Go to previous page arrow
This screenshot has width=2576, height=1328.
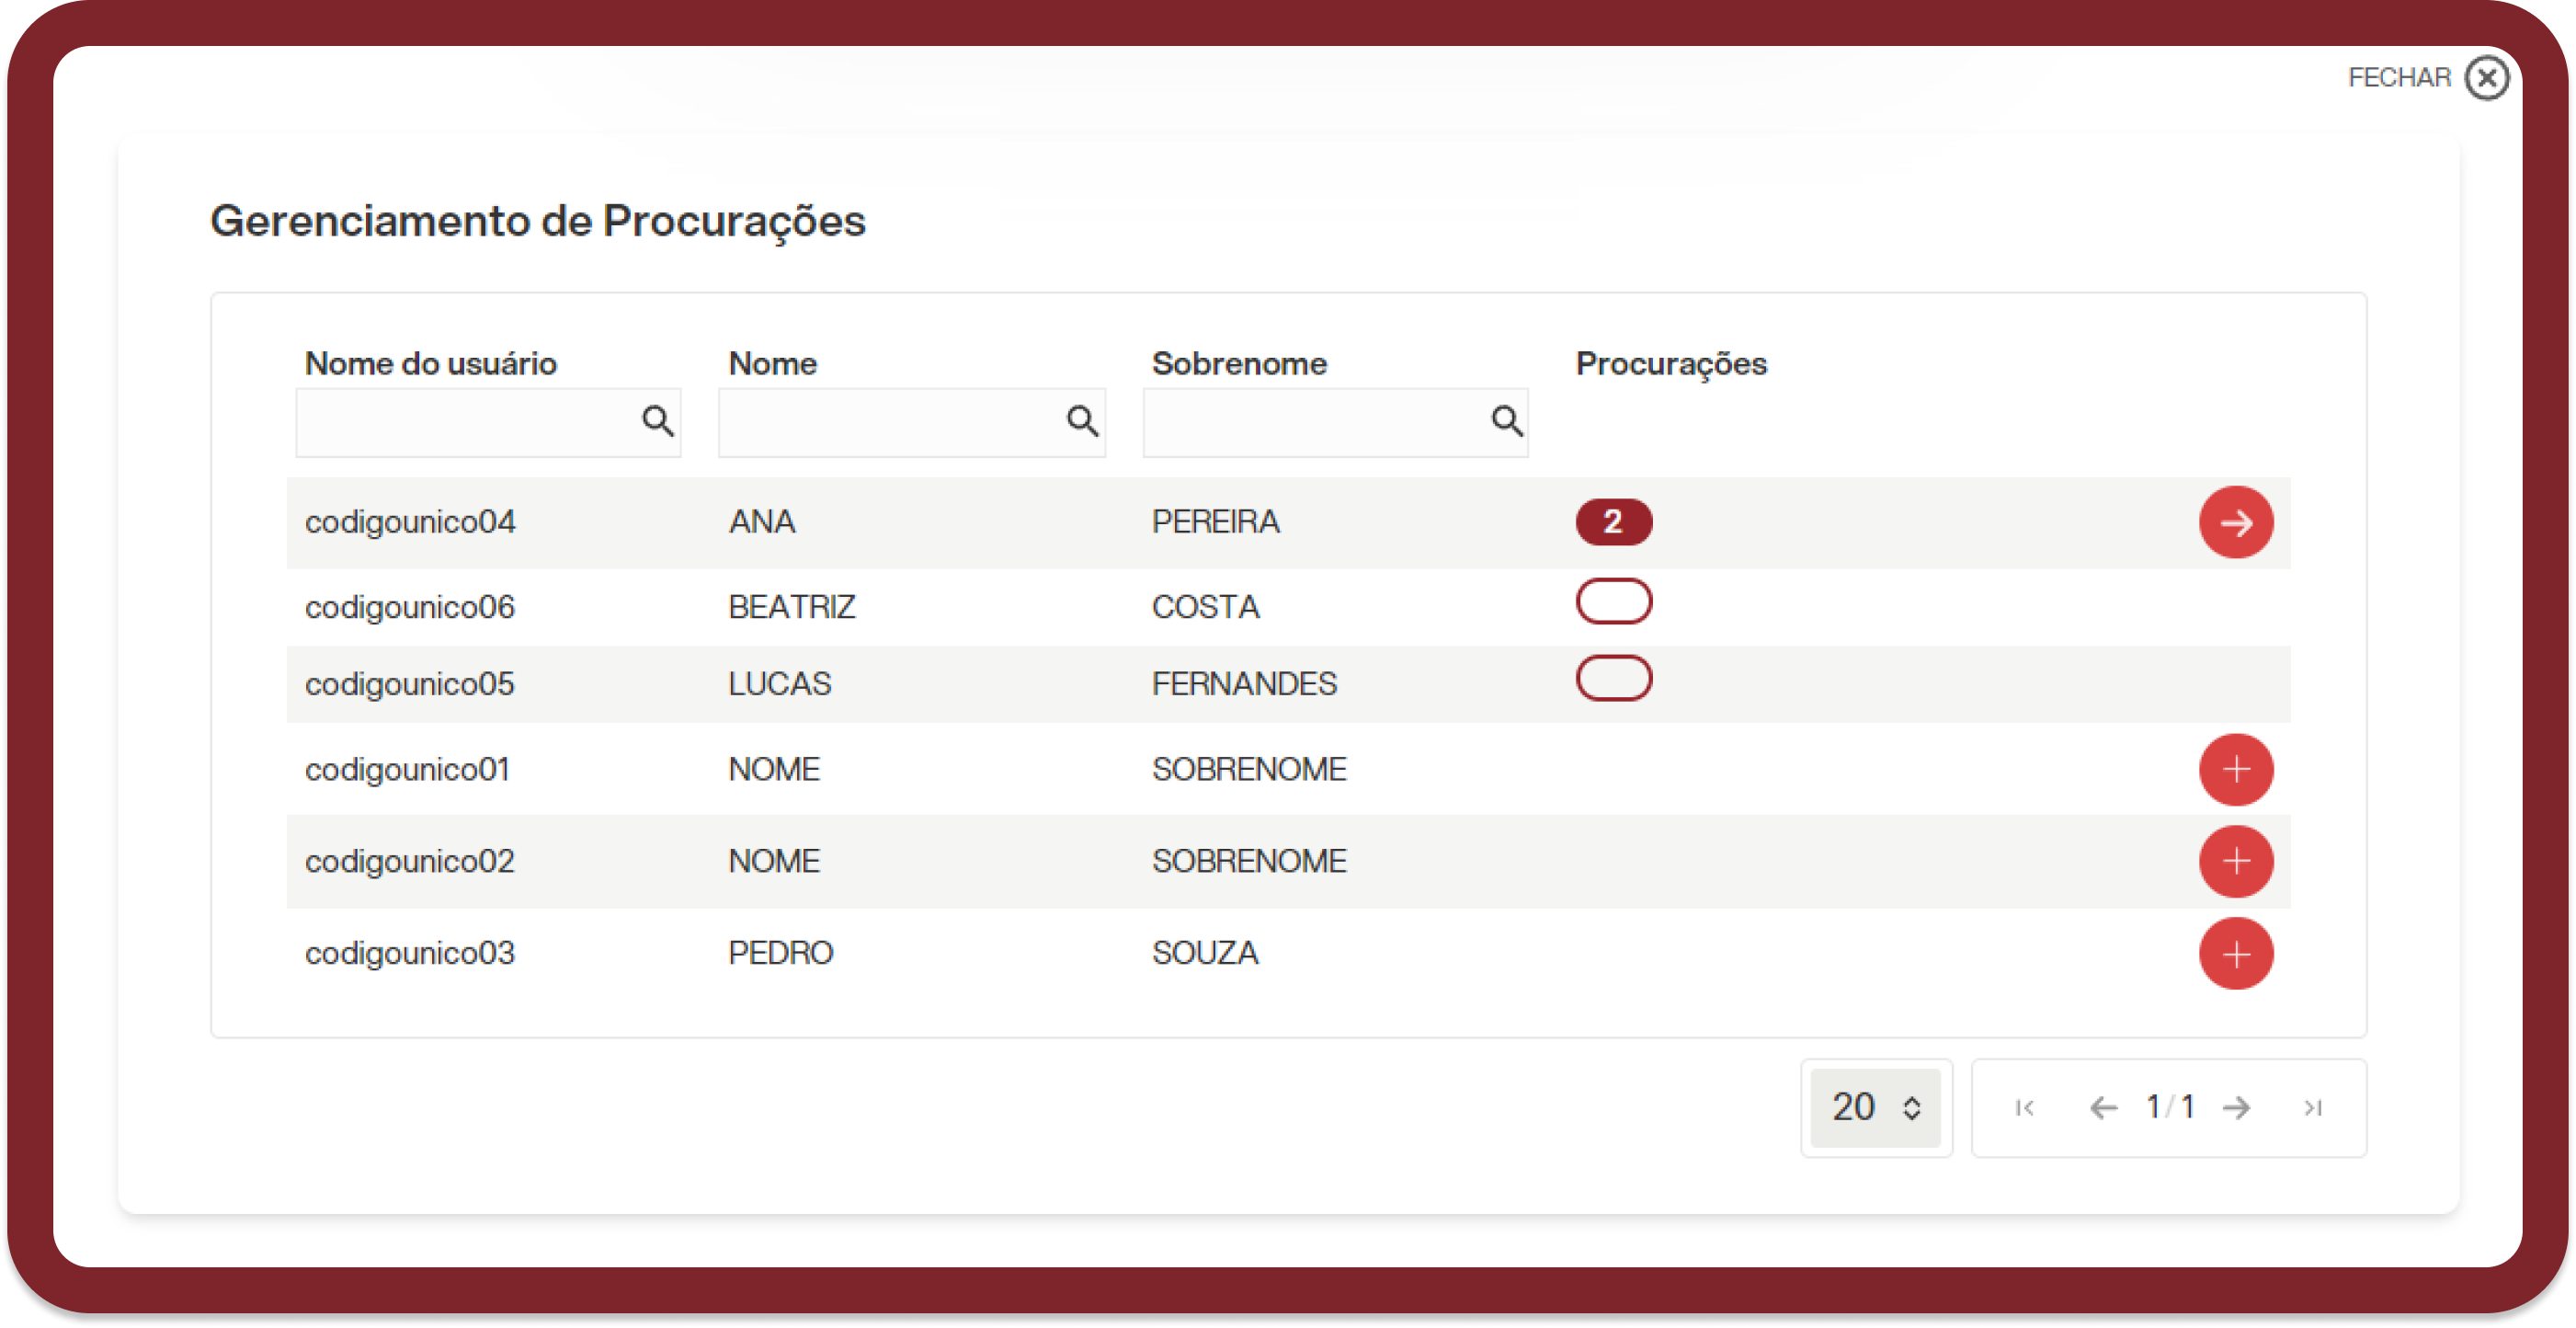pos(2103,1107)
